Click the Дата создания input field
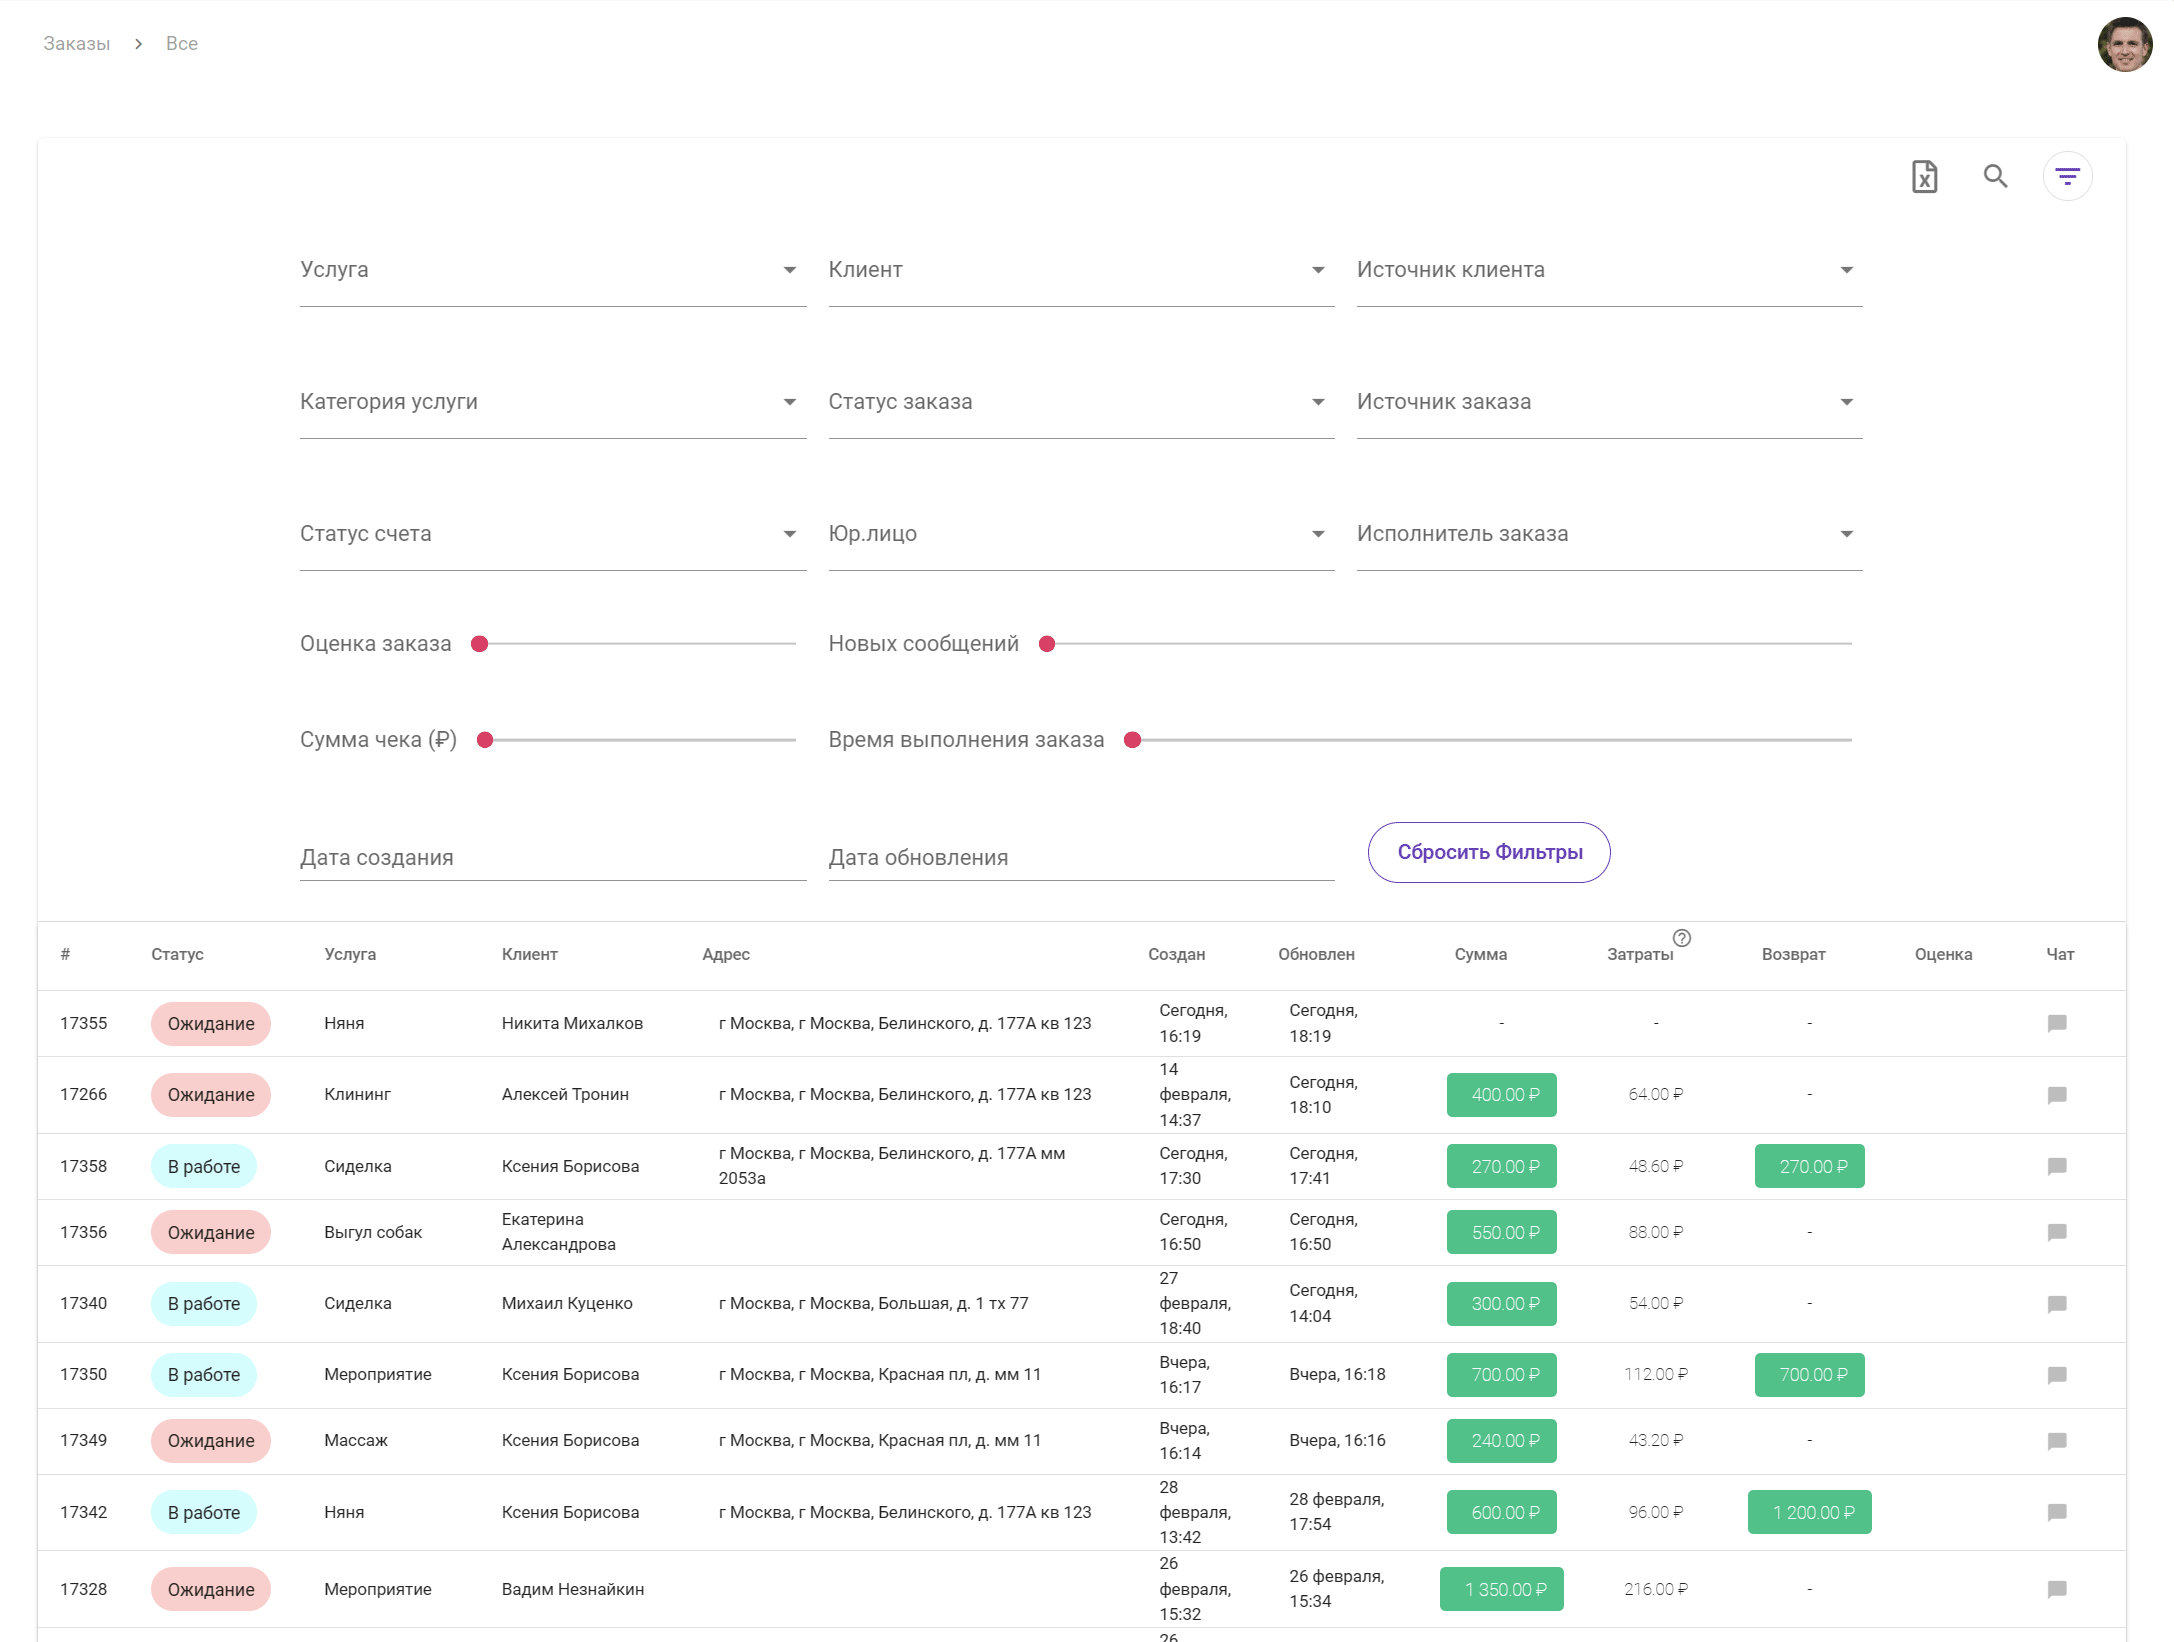Screen dimensions: 2174x1642 tap(552, 858)
